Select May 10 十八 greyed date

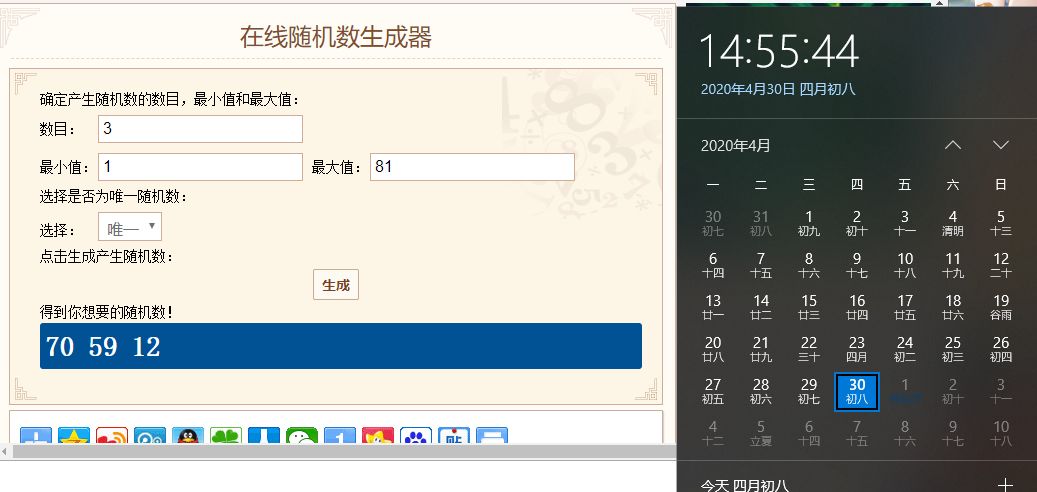tap(1001, 434)
